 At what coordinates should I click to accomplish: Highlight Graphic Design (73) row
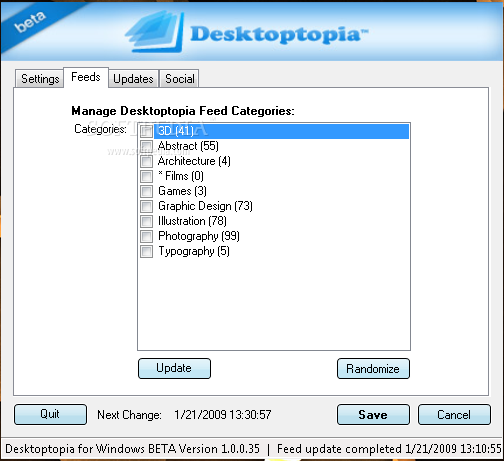[x=205, y=206]
